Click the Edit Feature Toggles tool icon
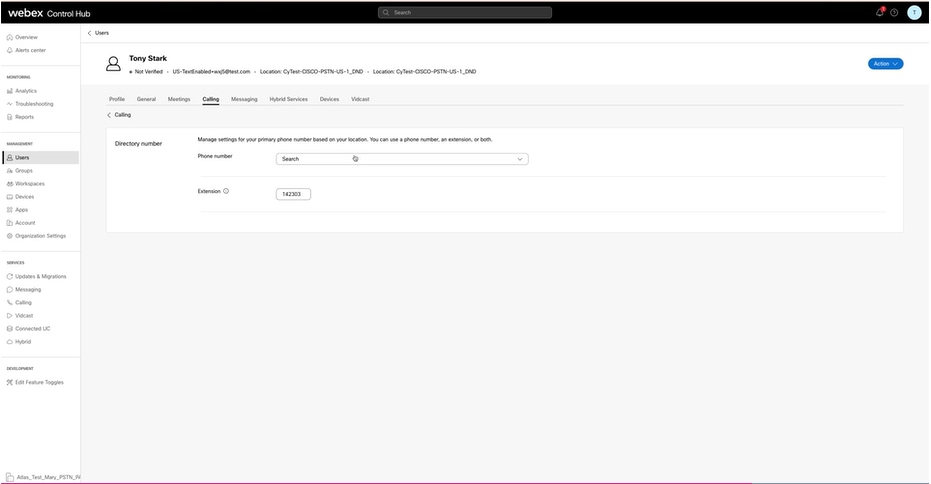The height and width of the screenshot is (484, 931). pyautogui.click(x=10, y=382)
